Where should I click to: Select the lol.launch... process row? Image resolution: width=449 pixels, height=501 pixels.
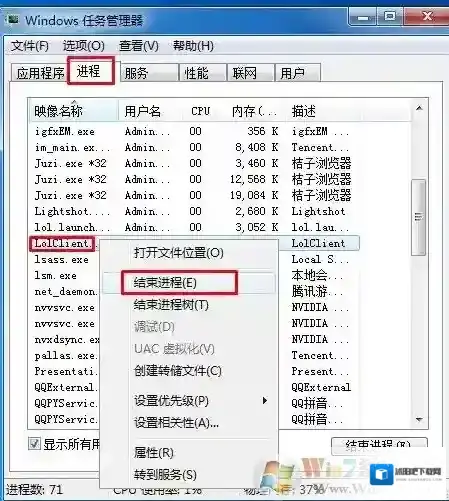tap(194, 227)
